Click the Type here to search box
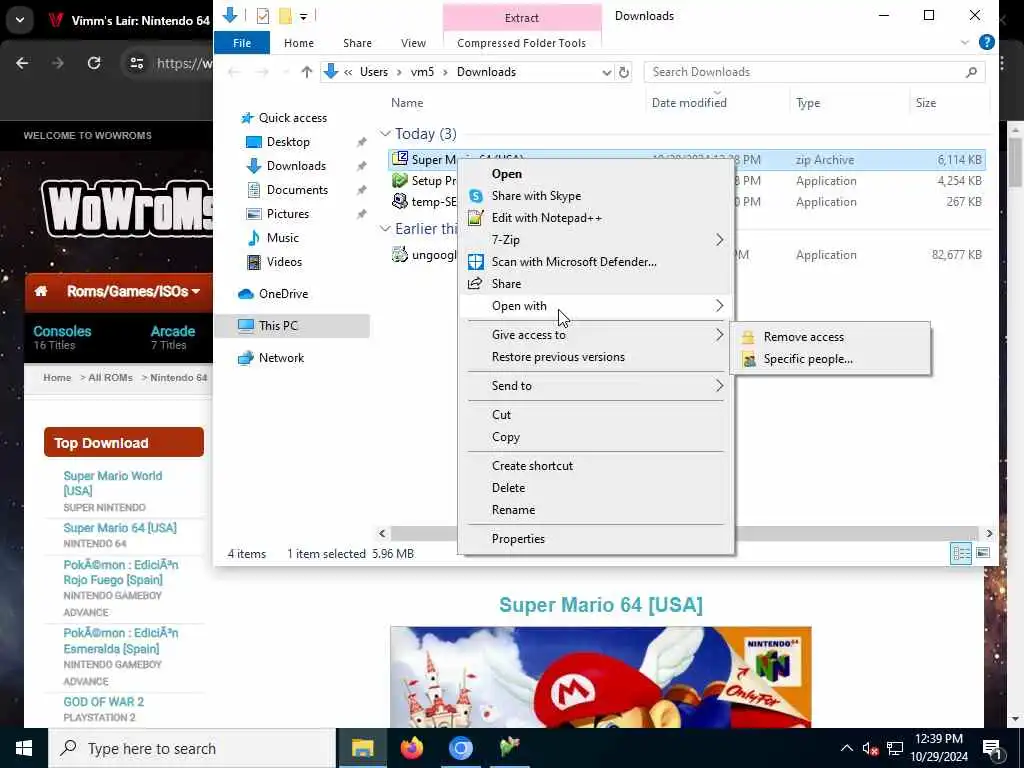Screen dimensions: 1024x768 click(x=191, y=748)
